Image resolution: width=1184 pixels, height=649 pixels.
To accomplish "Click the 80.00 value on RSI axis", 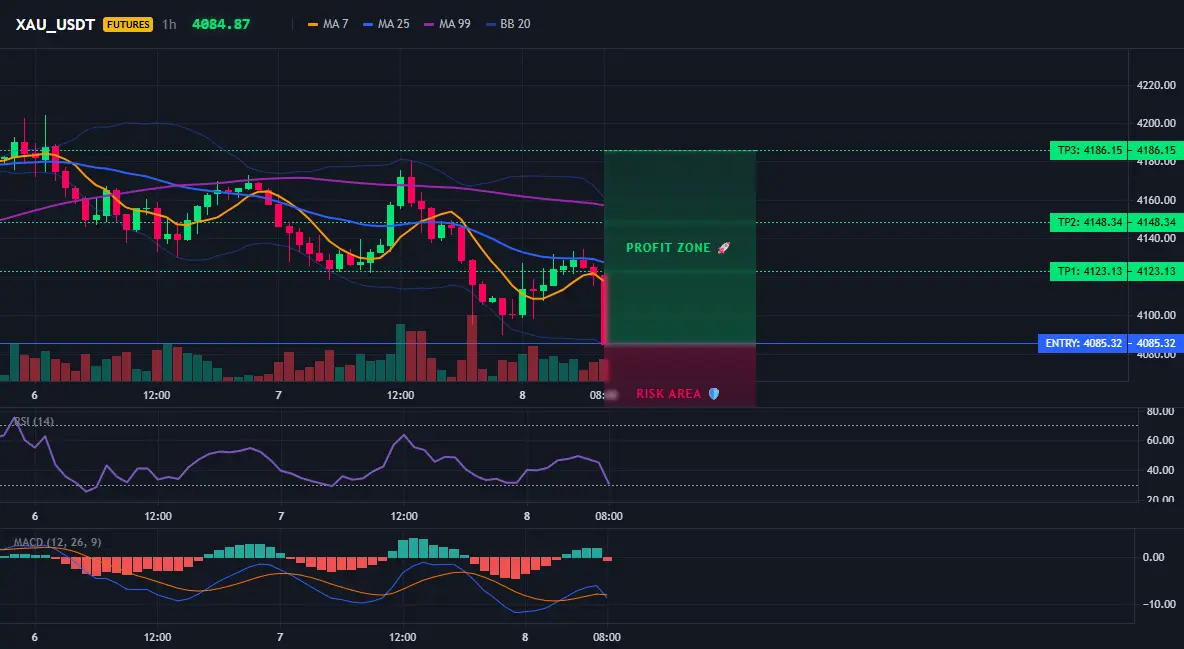I will (x=1161, y=412).
